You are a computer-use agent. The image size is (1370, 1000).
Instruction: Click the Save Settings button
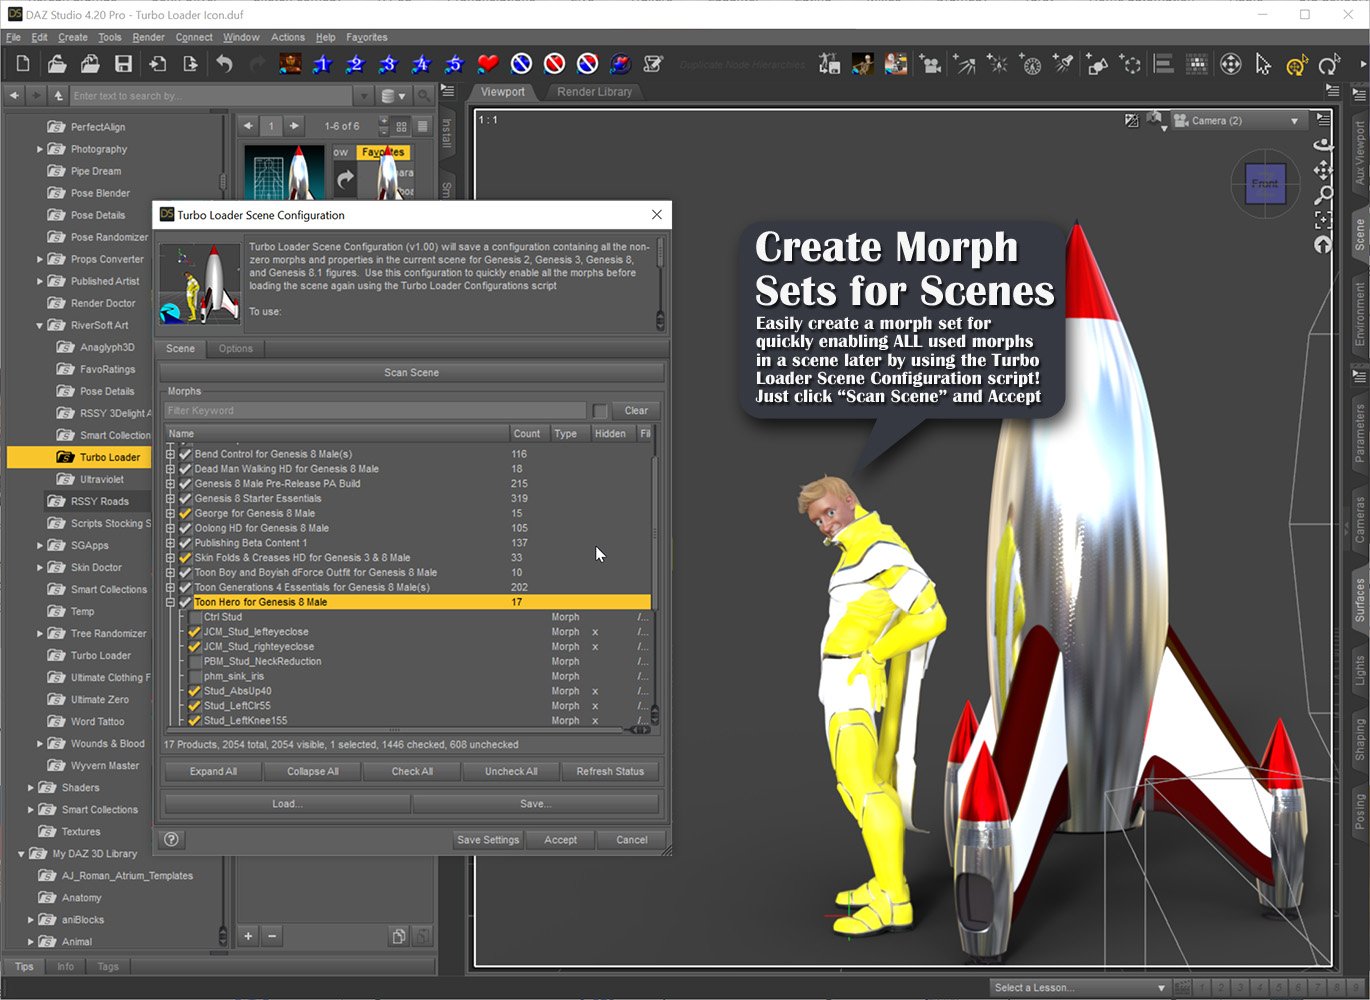pyautogui.click(x=488, y=840)
